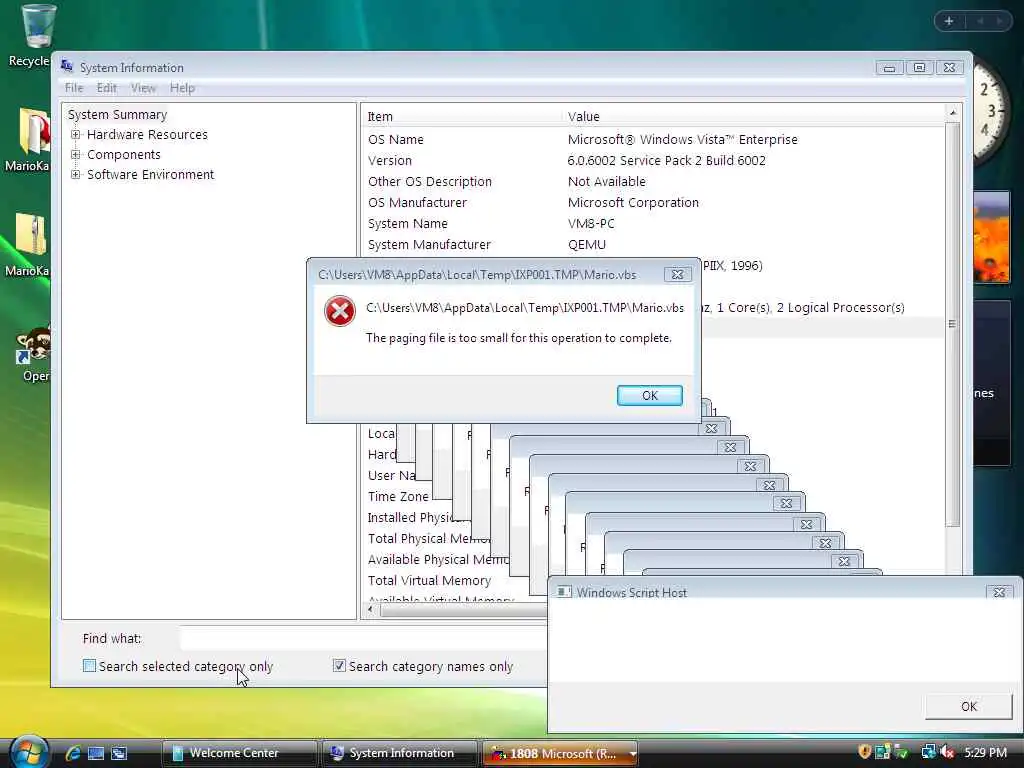Viewport: 1024px width, 768px height.
Task: Click the network tray icon
Action: click(927, 752)
